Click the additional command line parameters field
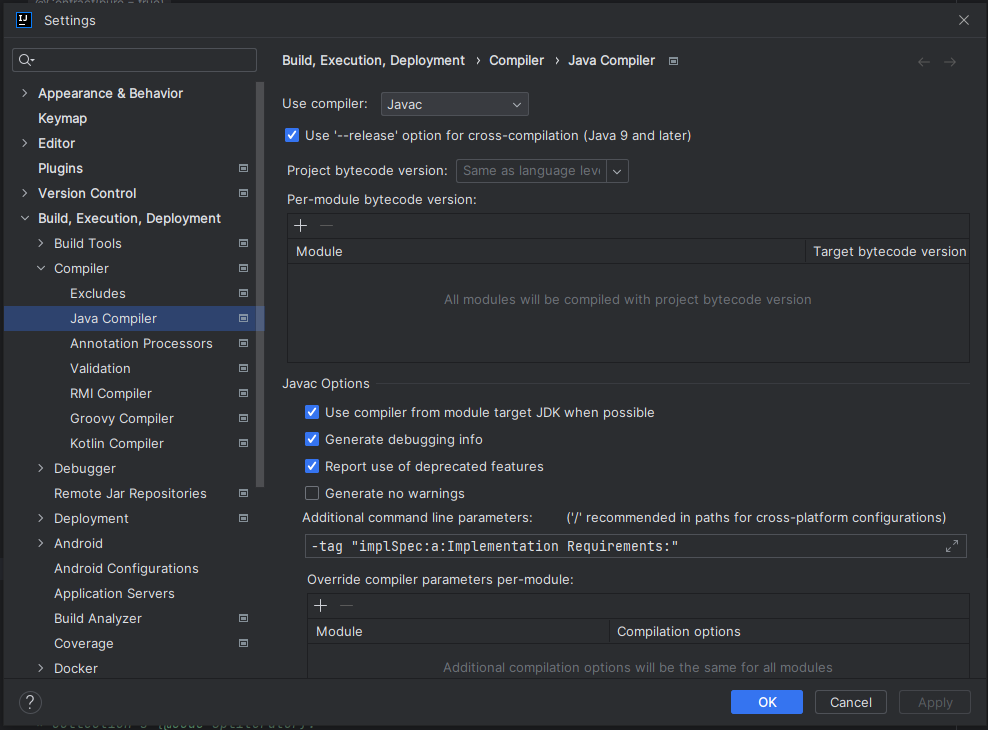 tap(636, 546)
